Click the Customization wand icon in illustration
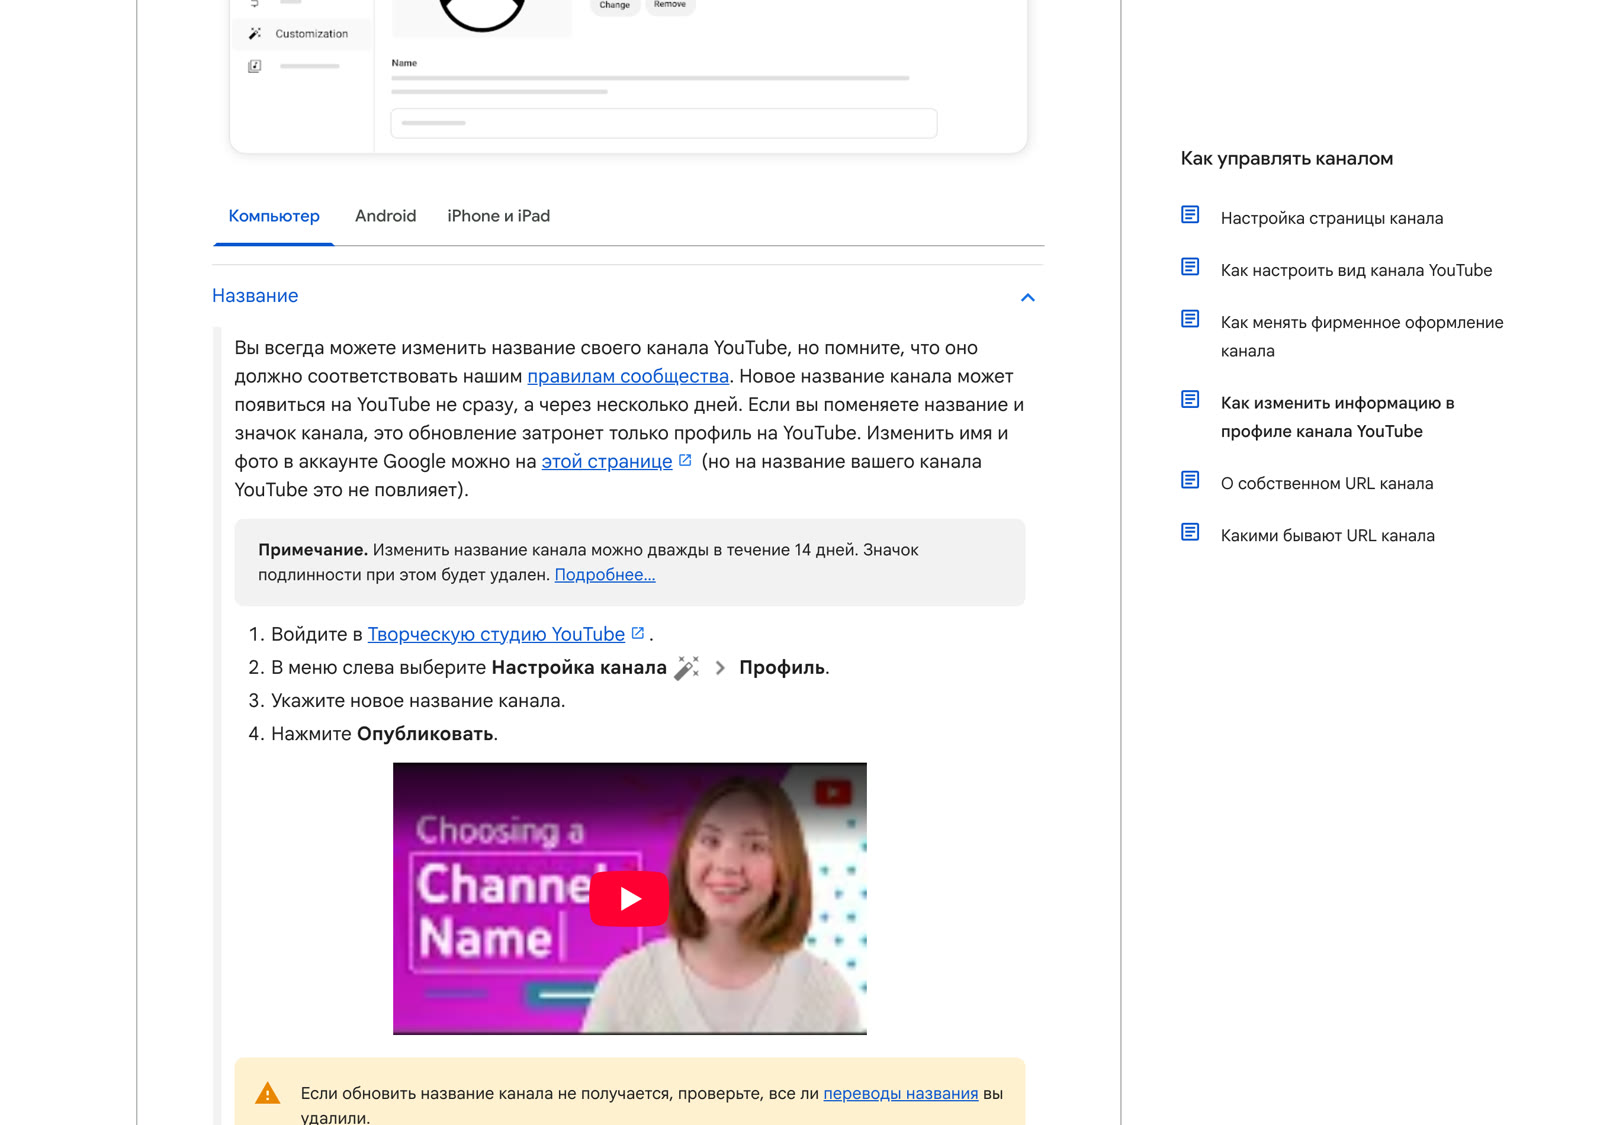The image size is (1600, 1125). point(255,34)
